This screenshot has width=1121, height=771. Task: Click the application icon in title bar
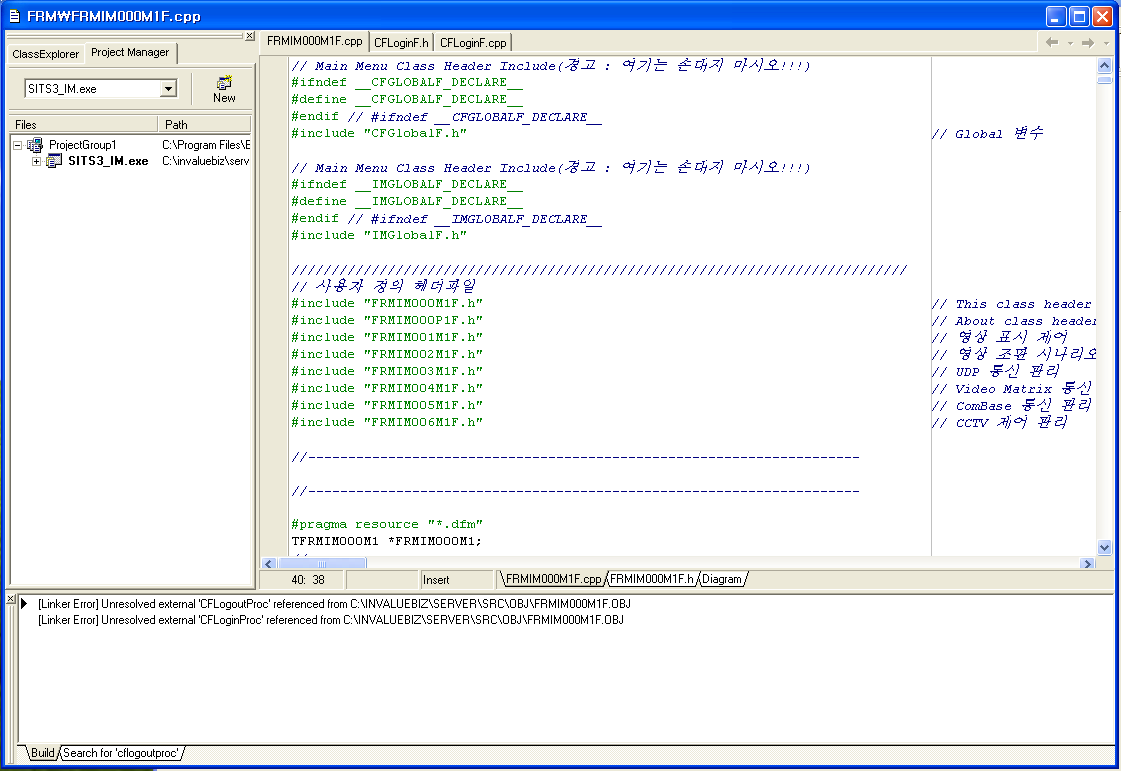[14, 17]
